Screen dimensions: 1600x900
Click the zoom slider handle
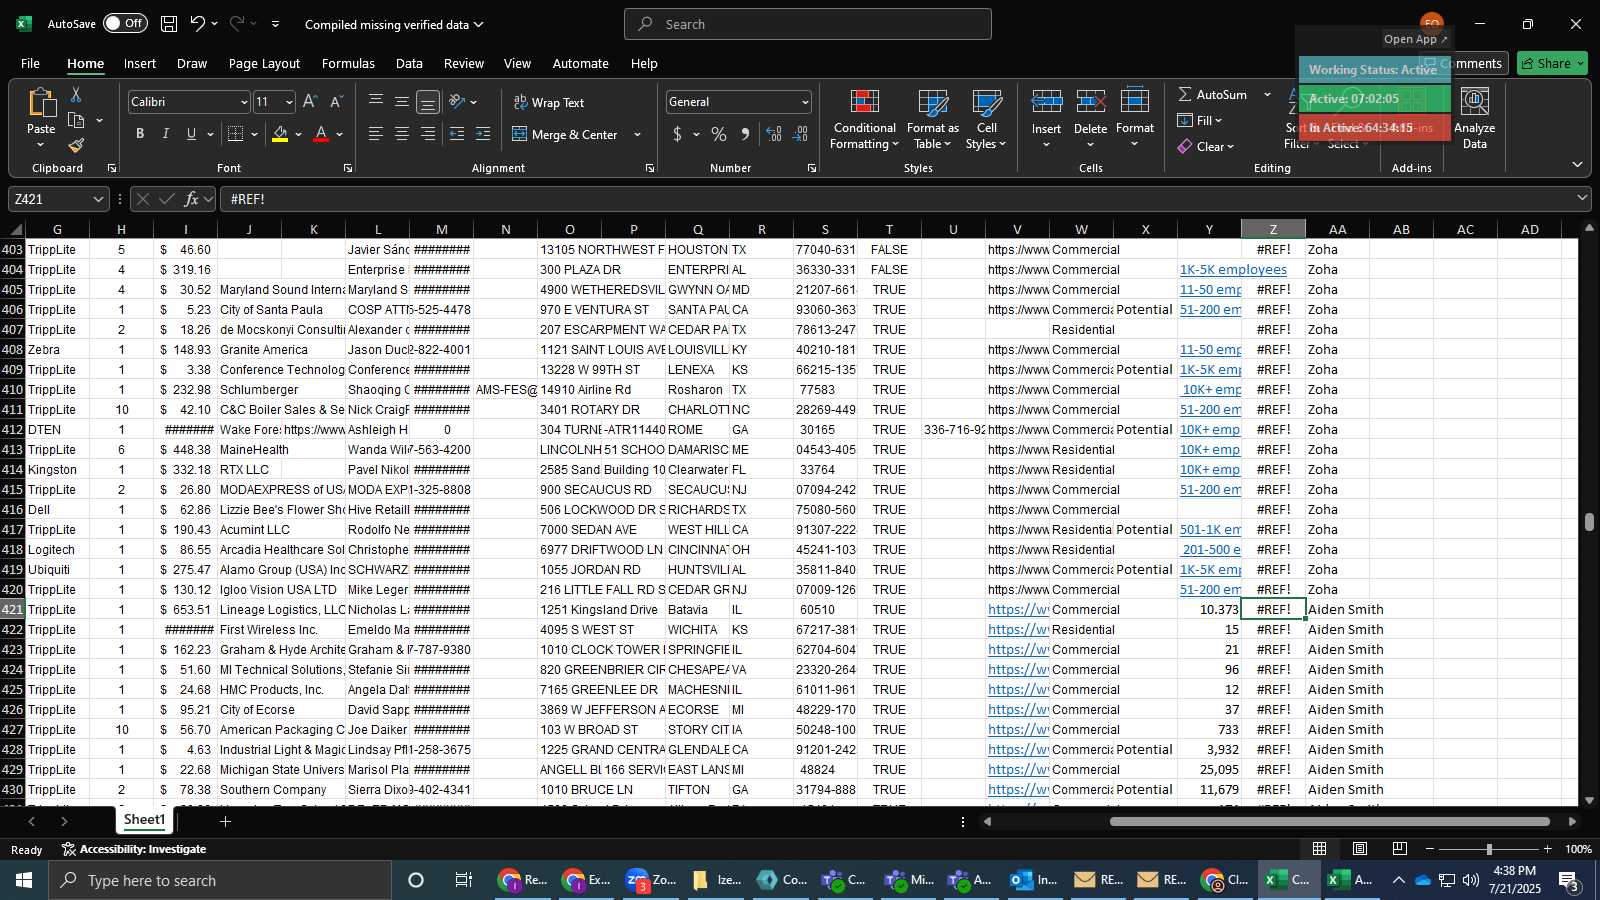[x=1489, y=849]
